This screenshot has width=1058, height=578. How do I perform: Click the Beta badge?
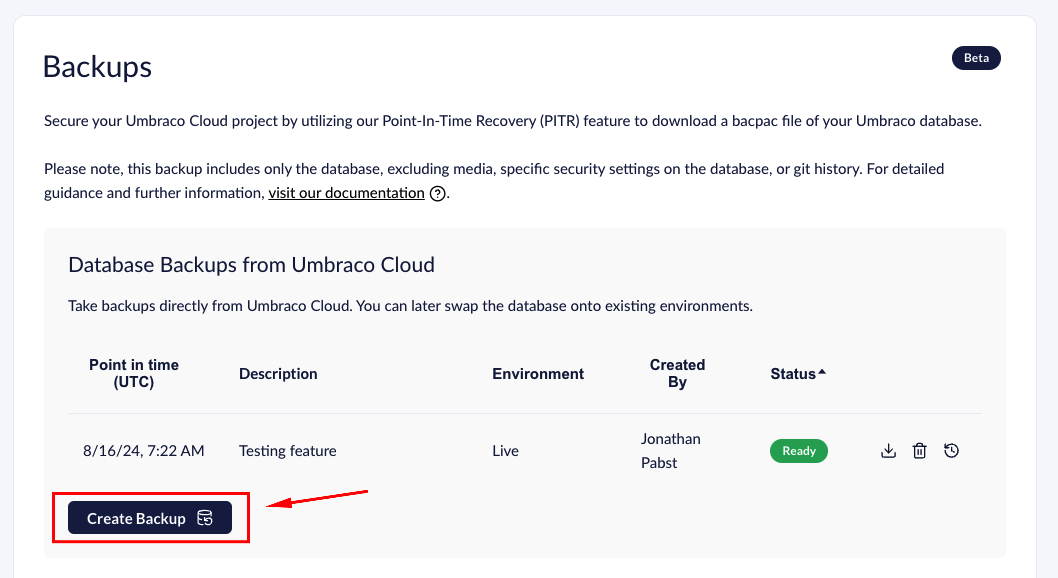point(975,57)
